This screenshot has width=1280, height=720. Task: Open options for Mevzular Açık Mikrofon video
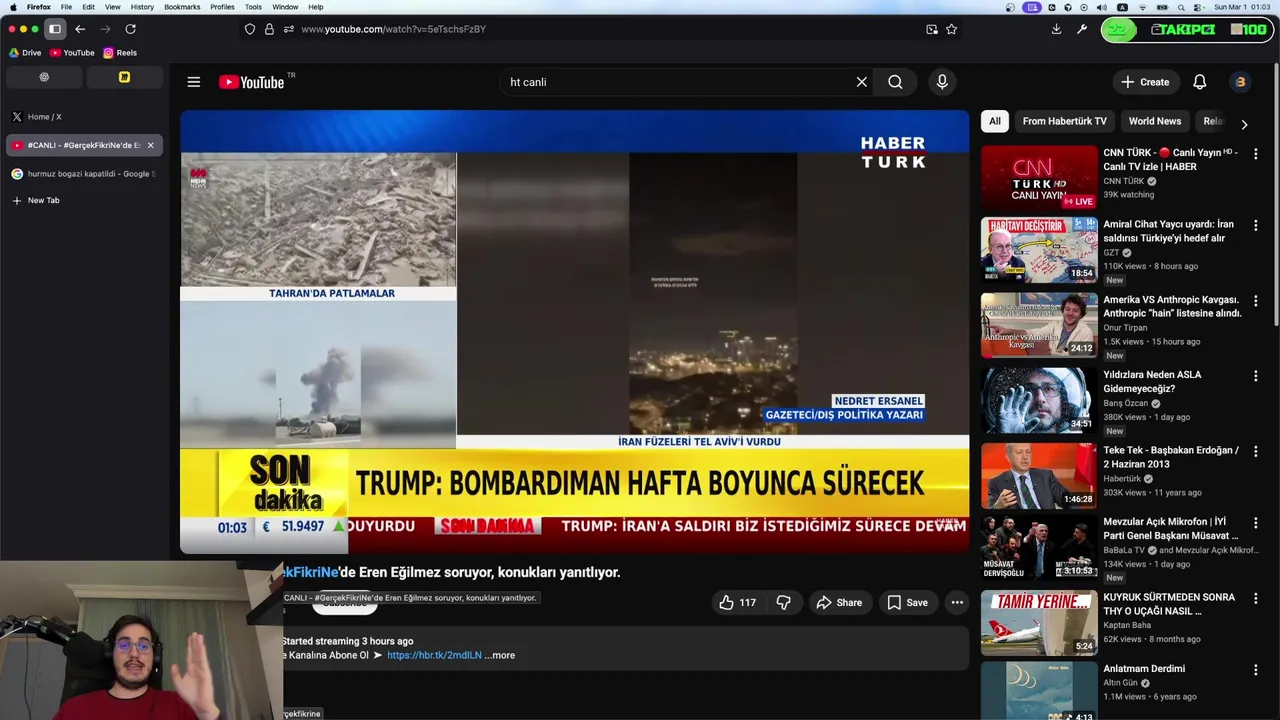point(1256,523)
